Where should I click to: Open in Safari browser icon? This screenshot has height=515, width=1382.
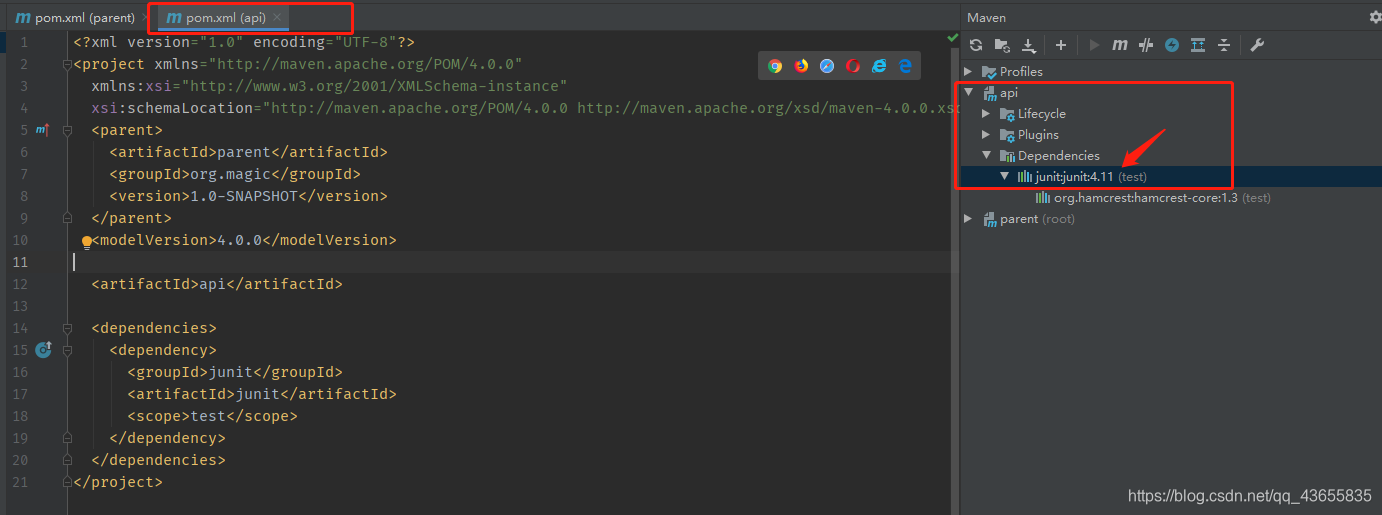(x=827, y=66)
